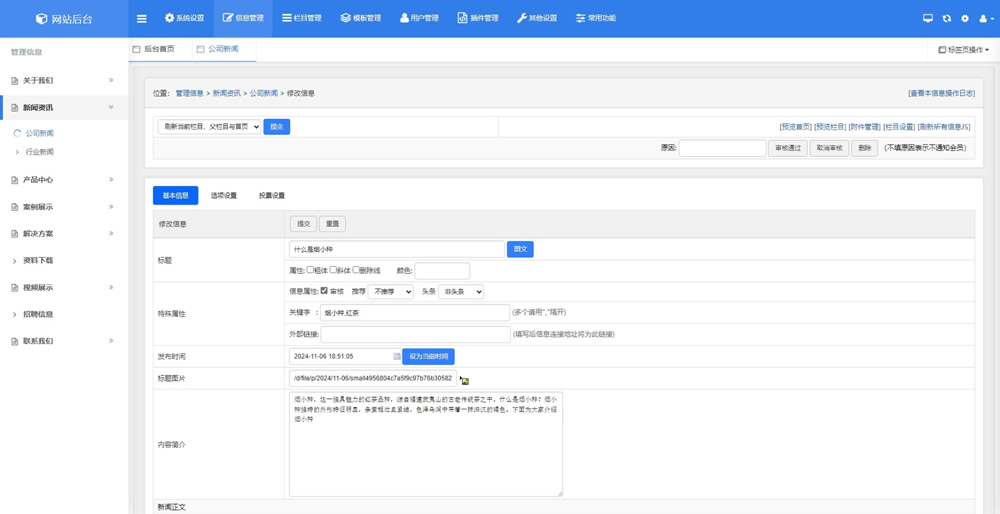1000x514 pixels.
Task: Open 插件管理 in the top navigation
Action: click(477, 18)
